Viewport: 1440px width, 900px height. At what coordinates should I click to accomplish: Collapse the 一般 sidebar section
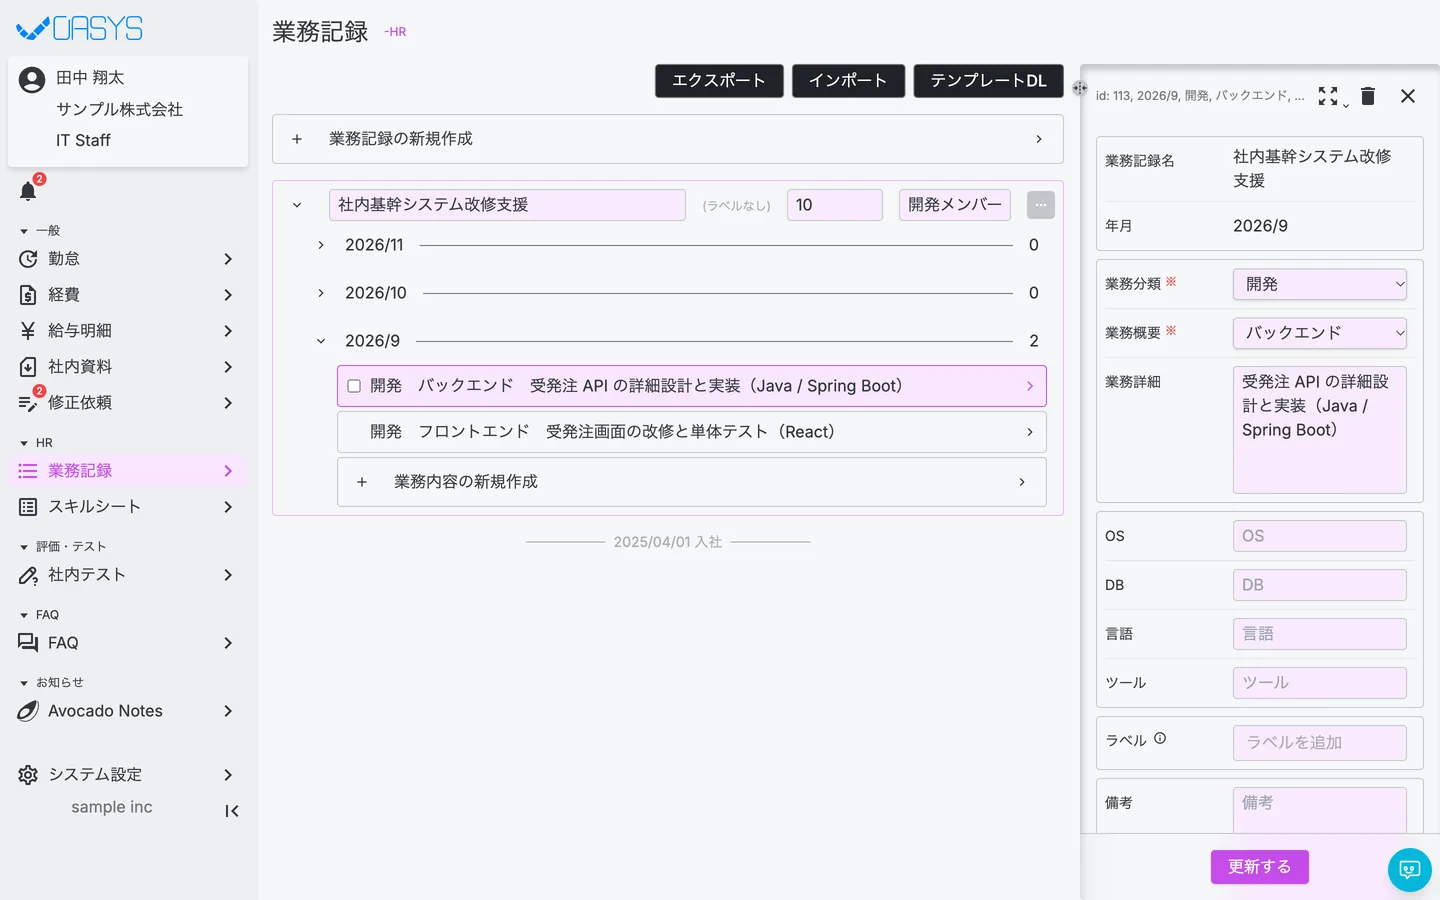tap(24, 231)
